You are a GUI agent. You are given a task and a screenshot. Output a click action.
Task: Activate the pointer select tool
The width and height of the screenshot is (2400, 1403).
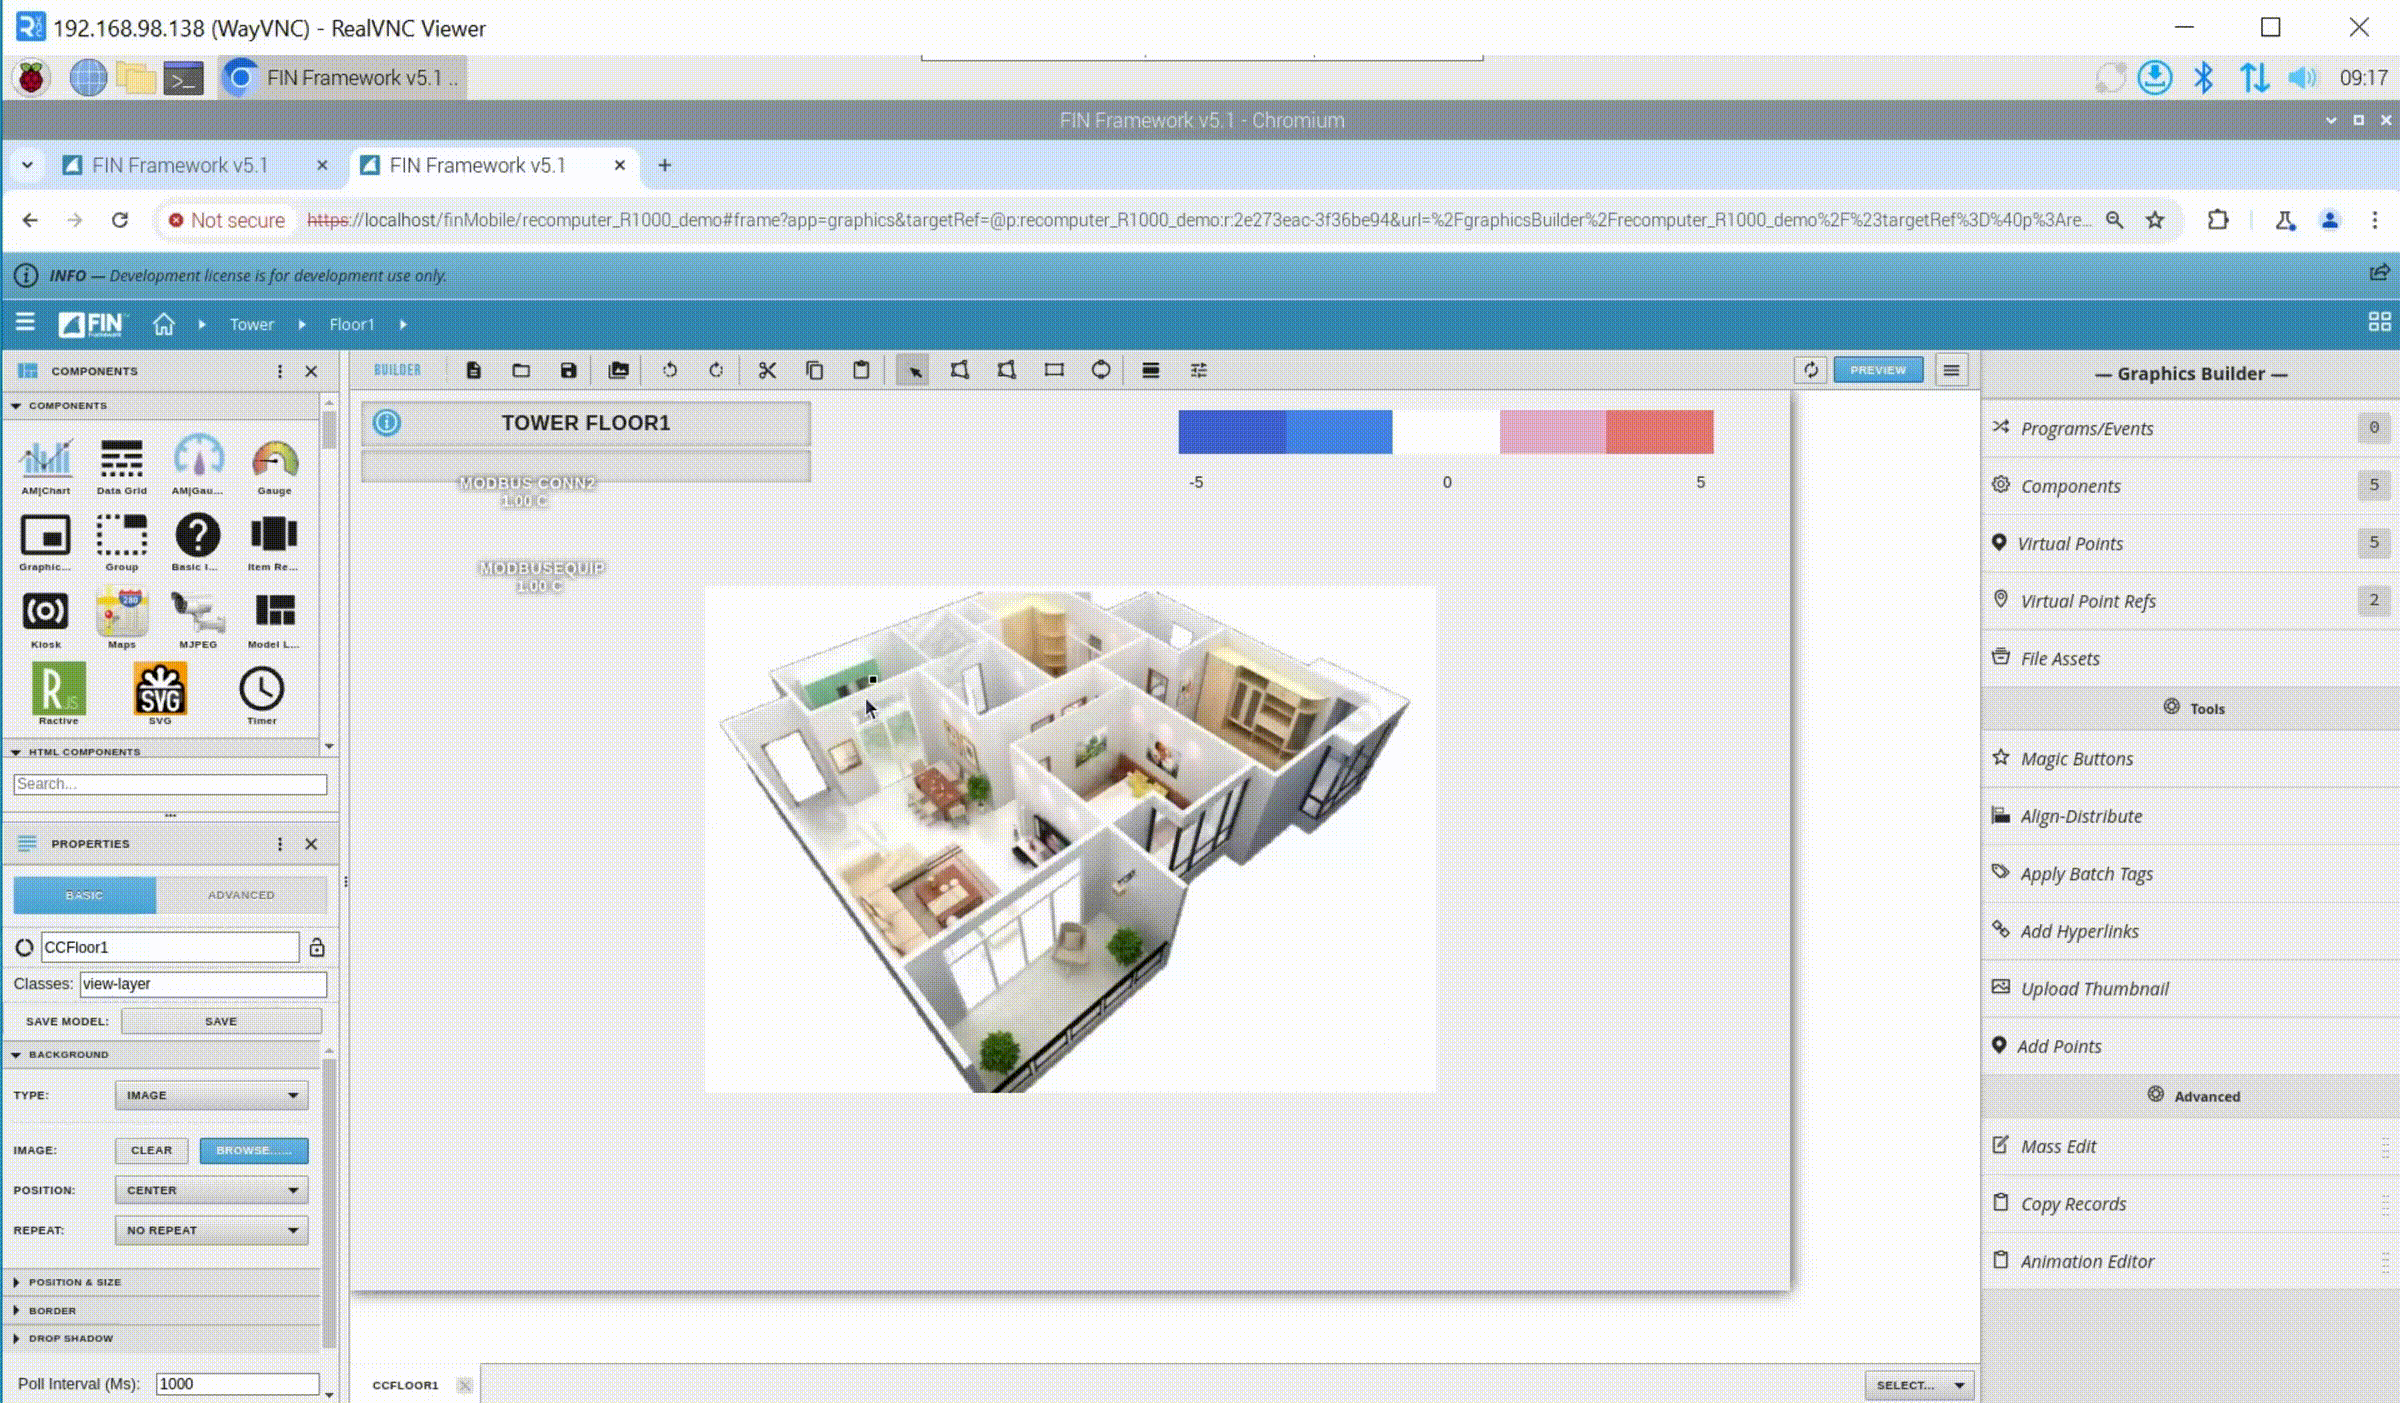(914, 371)
